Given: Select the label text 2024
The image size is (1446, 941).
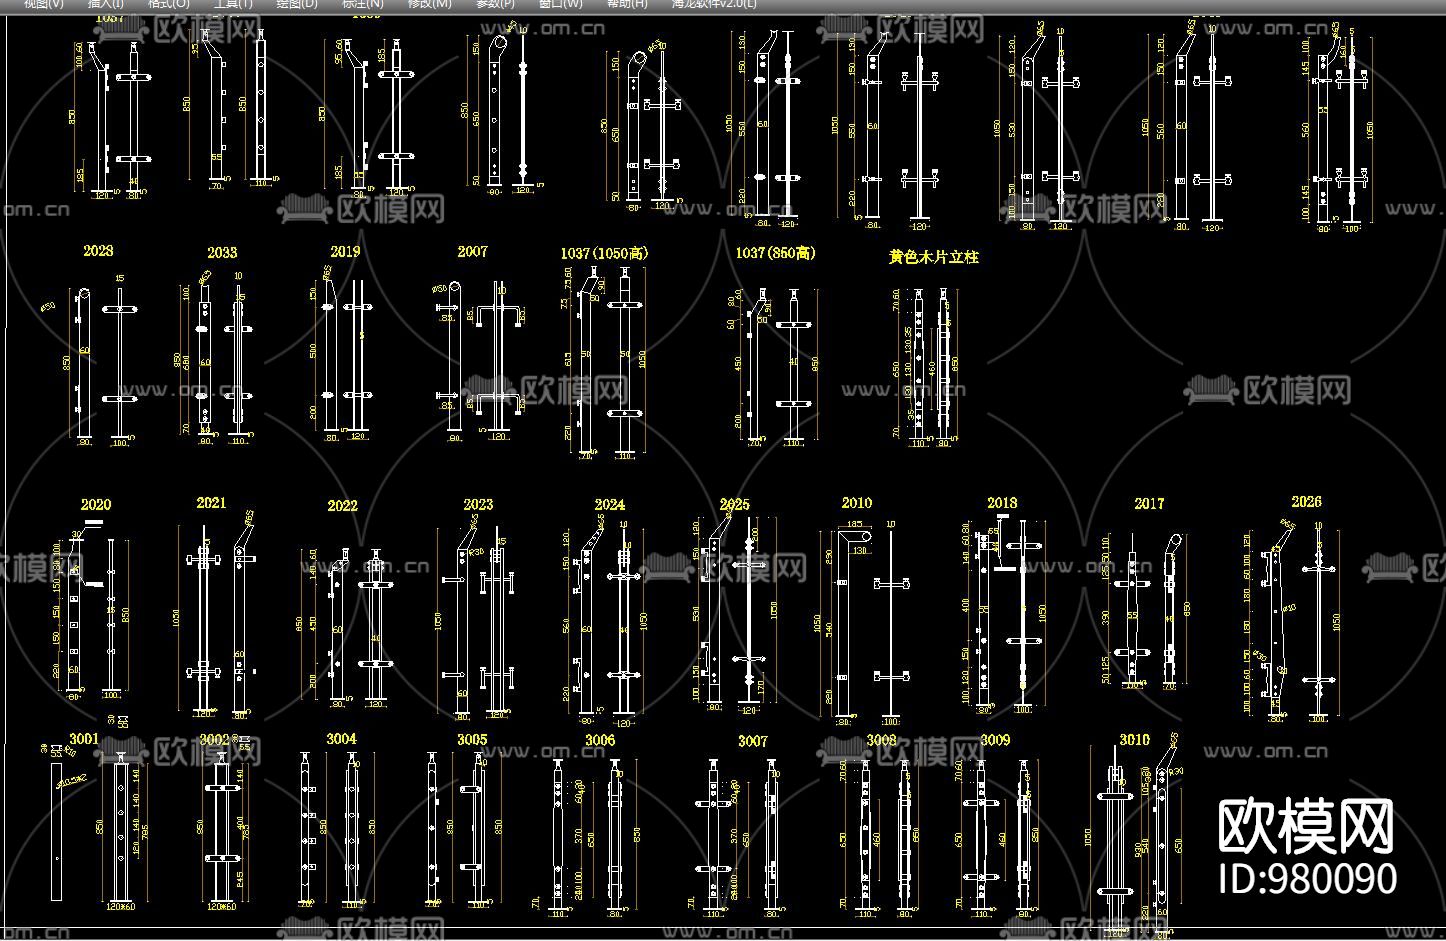Looking at the screenshot, I should (610, 505).
